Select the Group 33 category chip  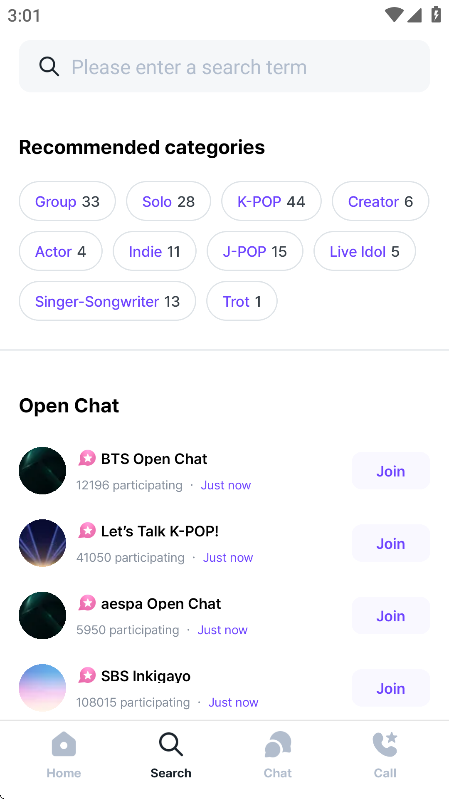(67, 201)
